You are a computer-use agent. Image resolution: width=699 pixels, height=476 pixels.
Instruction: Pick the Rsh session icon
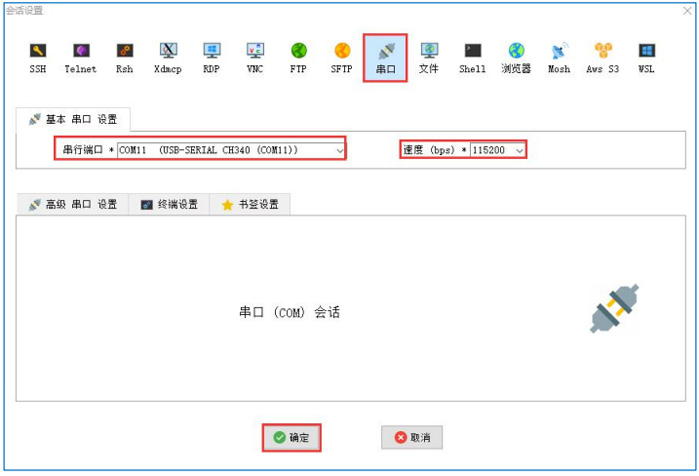(x=124, y=58)
